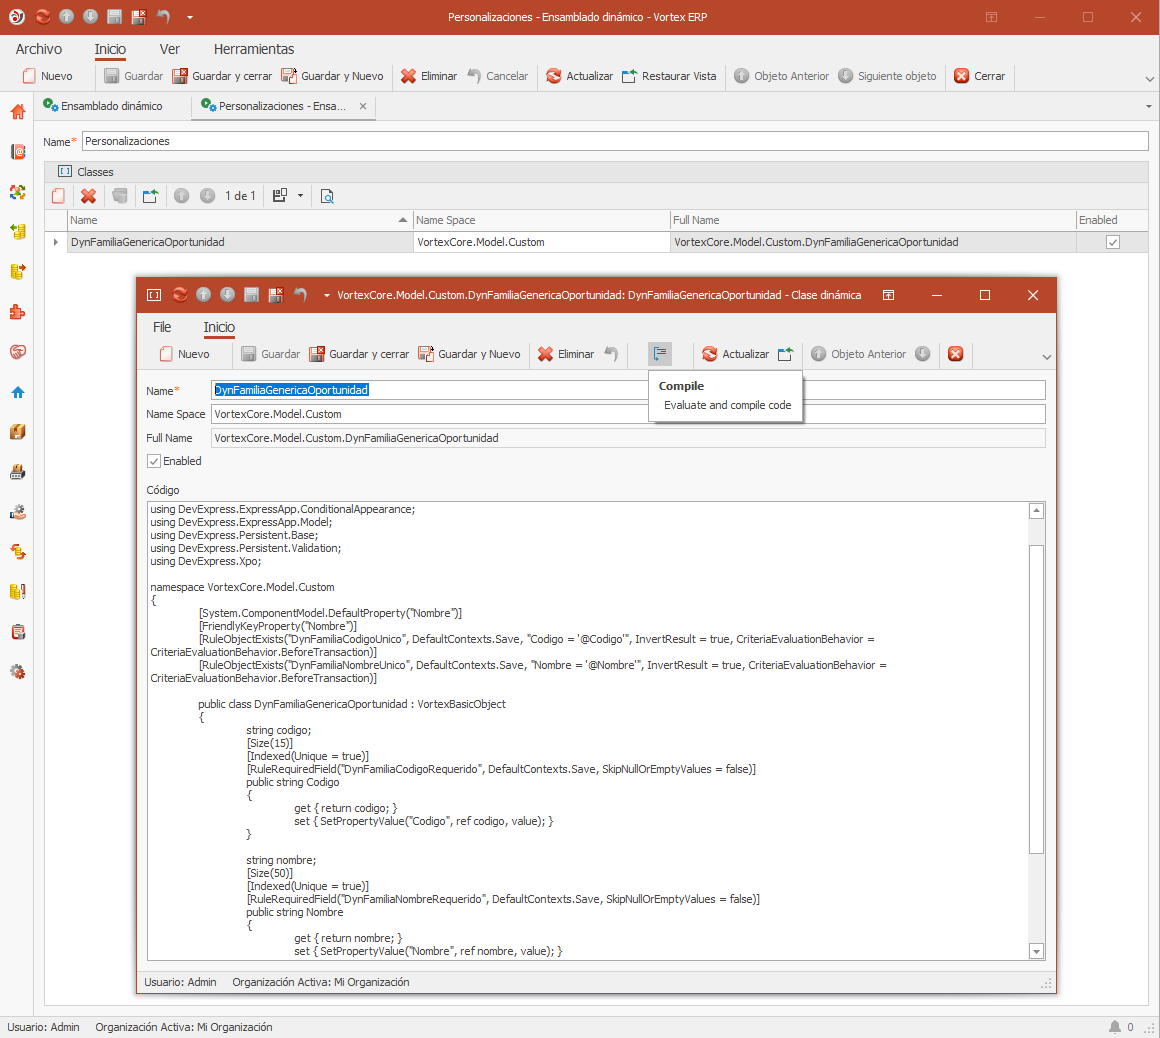Click the undo icon in the dialog toolbar

(611, 354)
